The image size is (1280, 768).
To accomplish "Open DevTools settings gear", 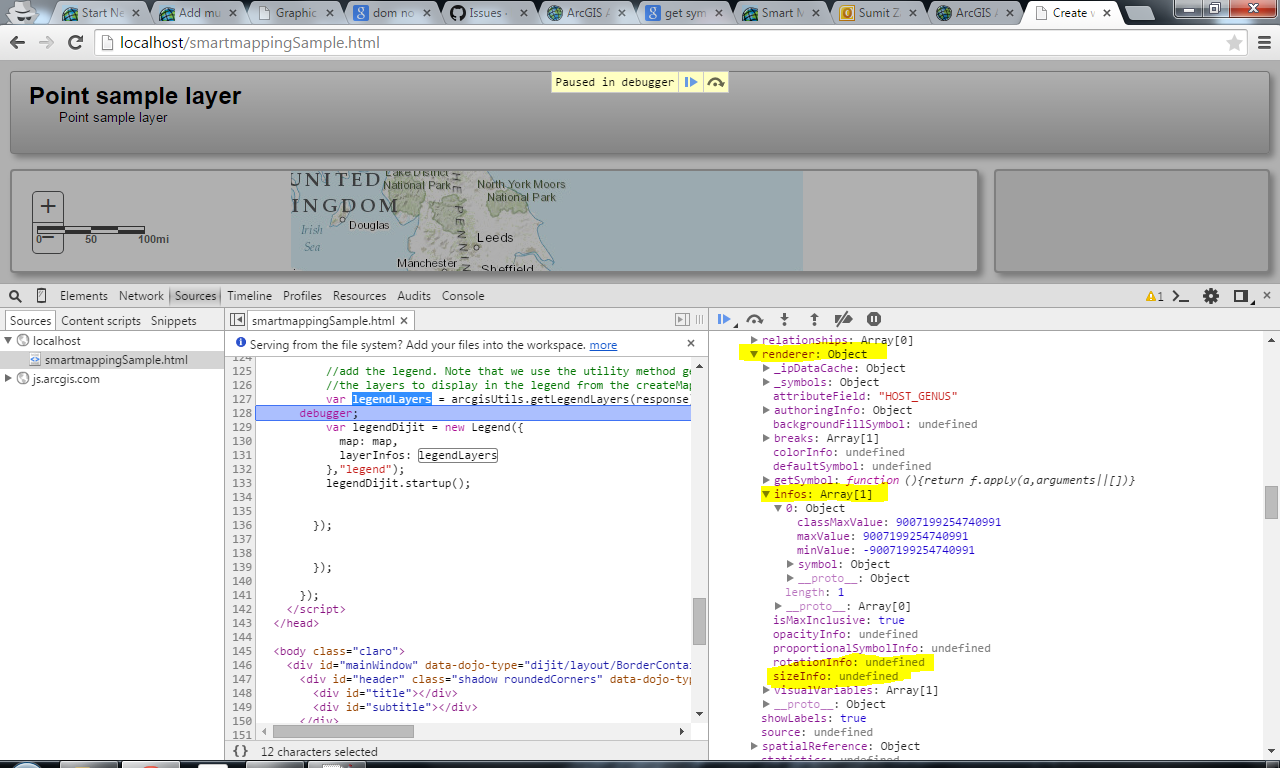I will click(x=1211, y=296).
